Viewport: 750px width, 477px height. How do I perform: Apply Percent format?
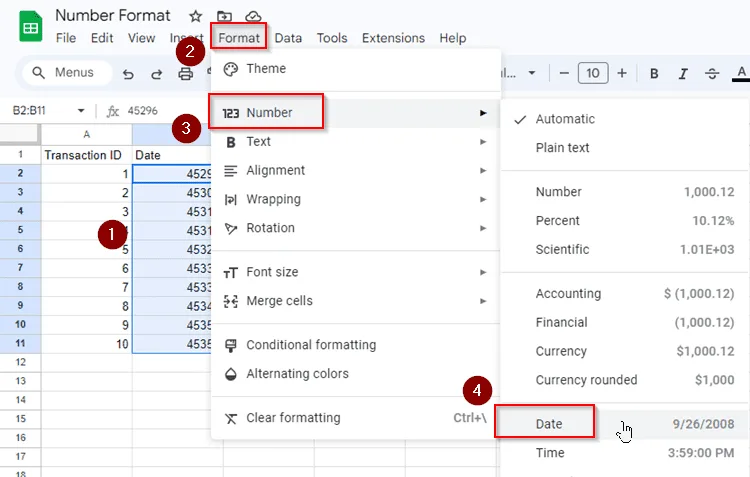coord(625,221)
